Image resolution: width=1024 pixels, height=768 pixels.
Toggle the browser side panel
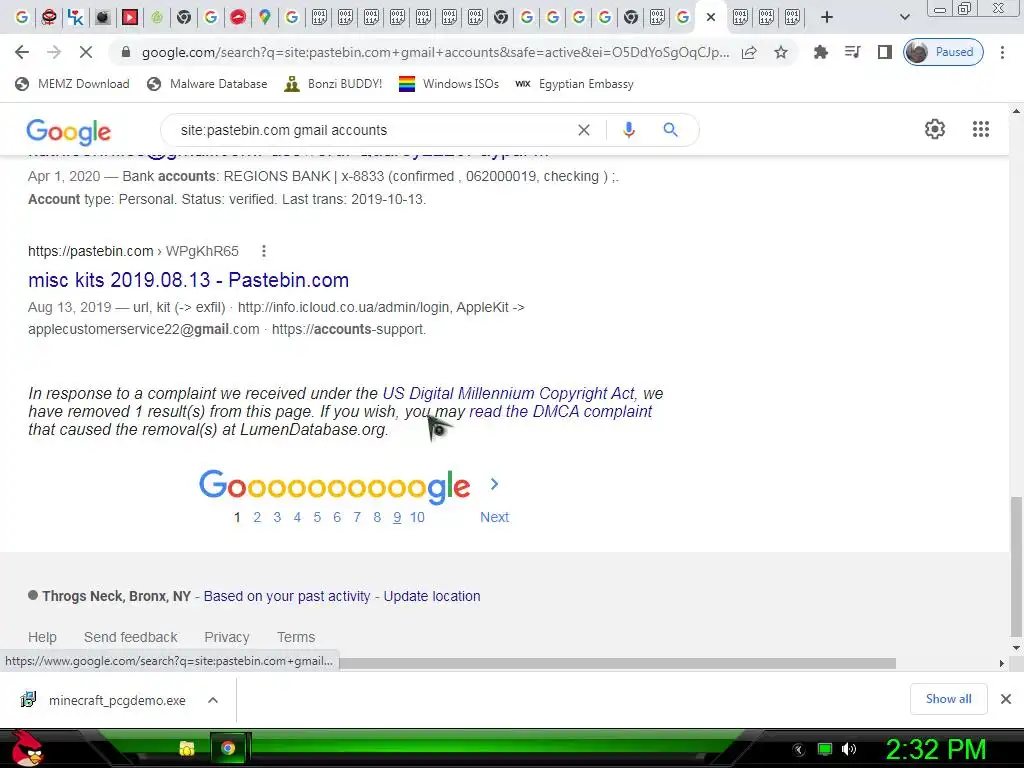884,52
